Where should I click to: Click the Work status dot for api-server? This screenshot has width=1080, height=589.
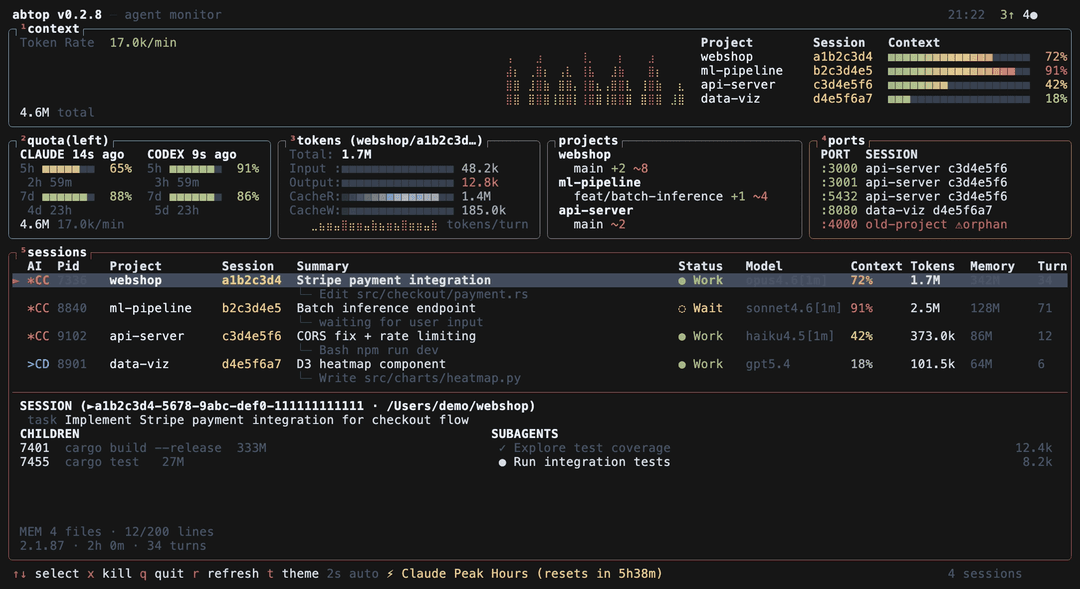[682, 337]
